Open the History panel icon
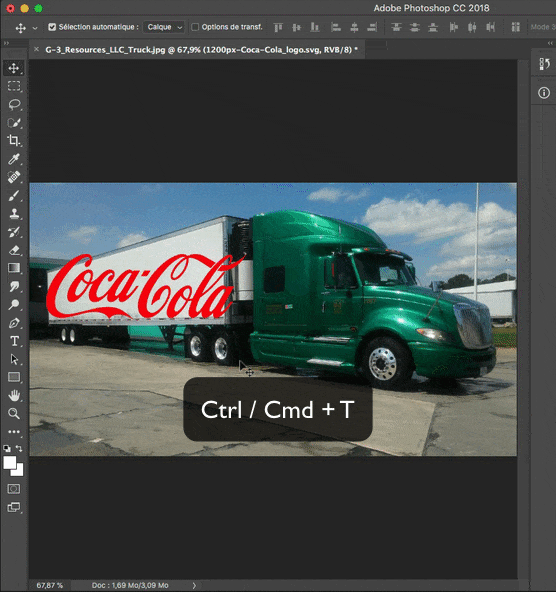Viewport: 556px width, 592px height. (544, 64)
